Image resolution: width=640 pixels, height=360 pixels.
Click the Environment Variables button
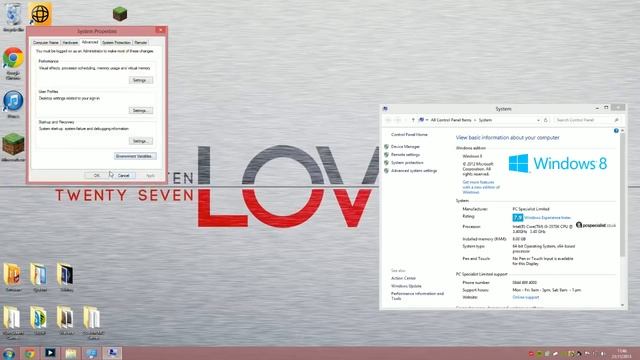coord(135,156)
